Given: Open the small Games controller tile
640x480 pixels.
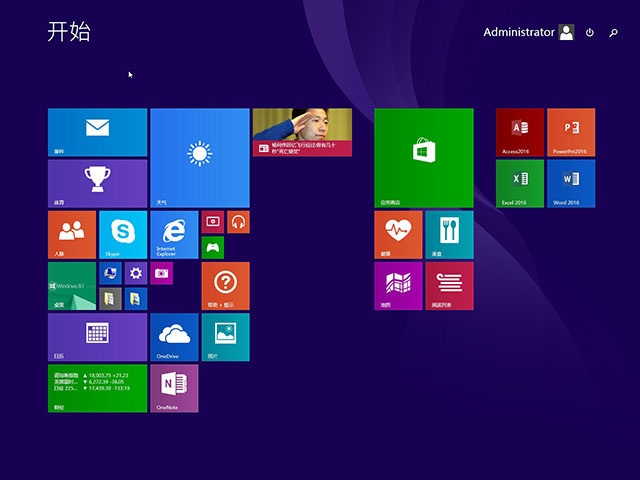Looking at the screenshot, I should coord(213,247).
